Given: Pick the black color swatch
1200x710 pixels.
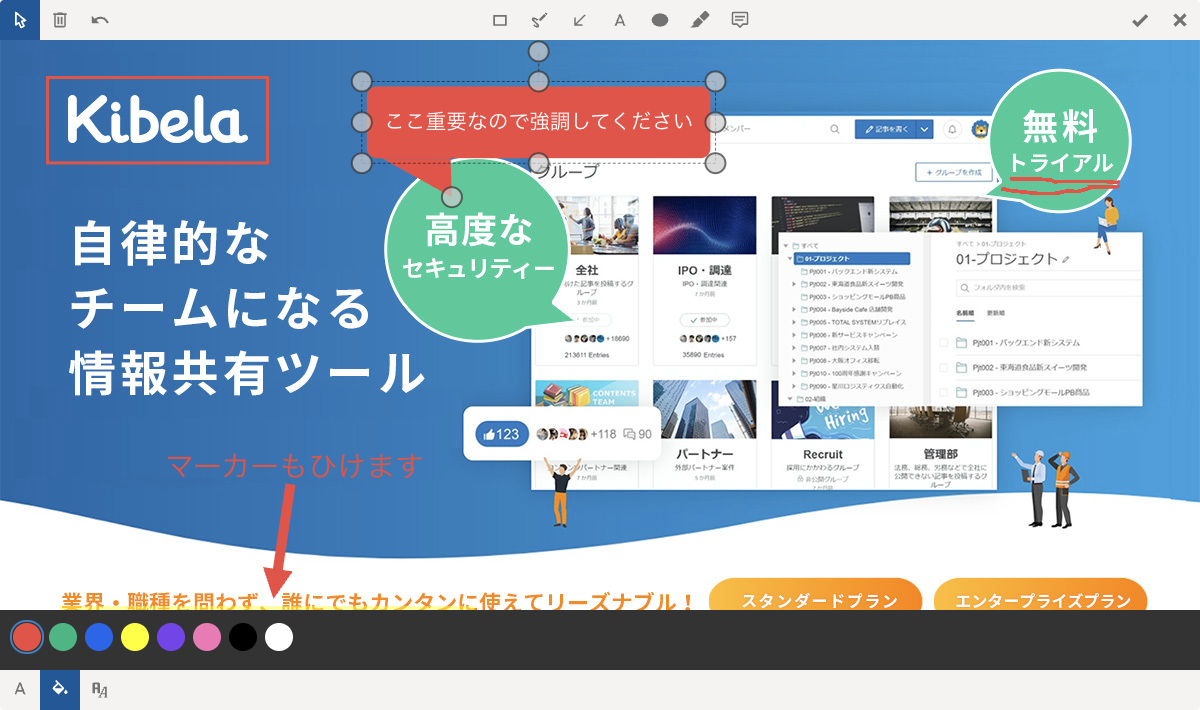Looking at the screenshot, I should (x=243, y=637).
